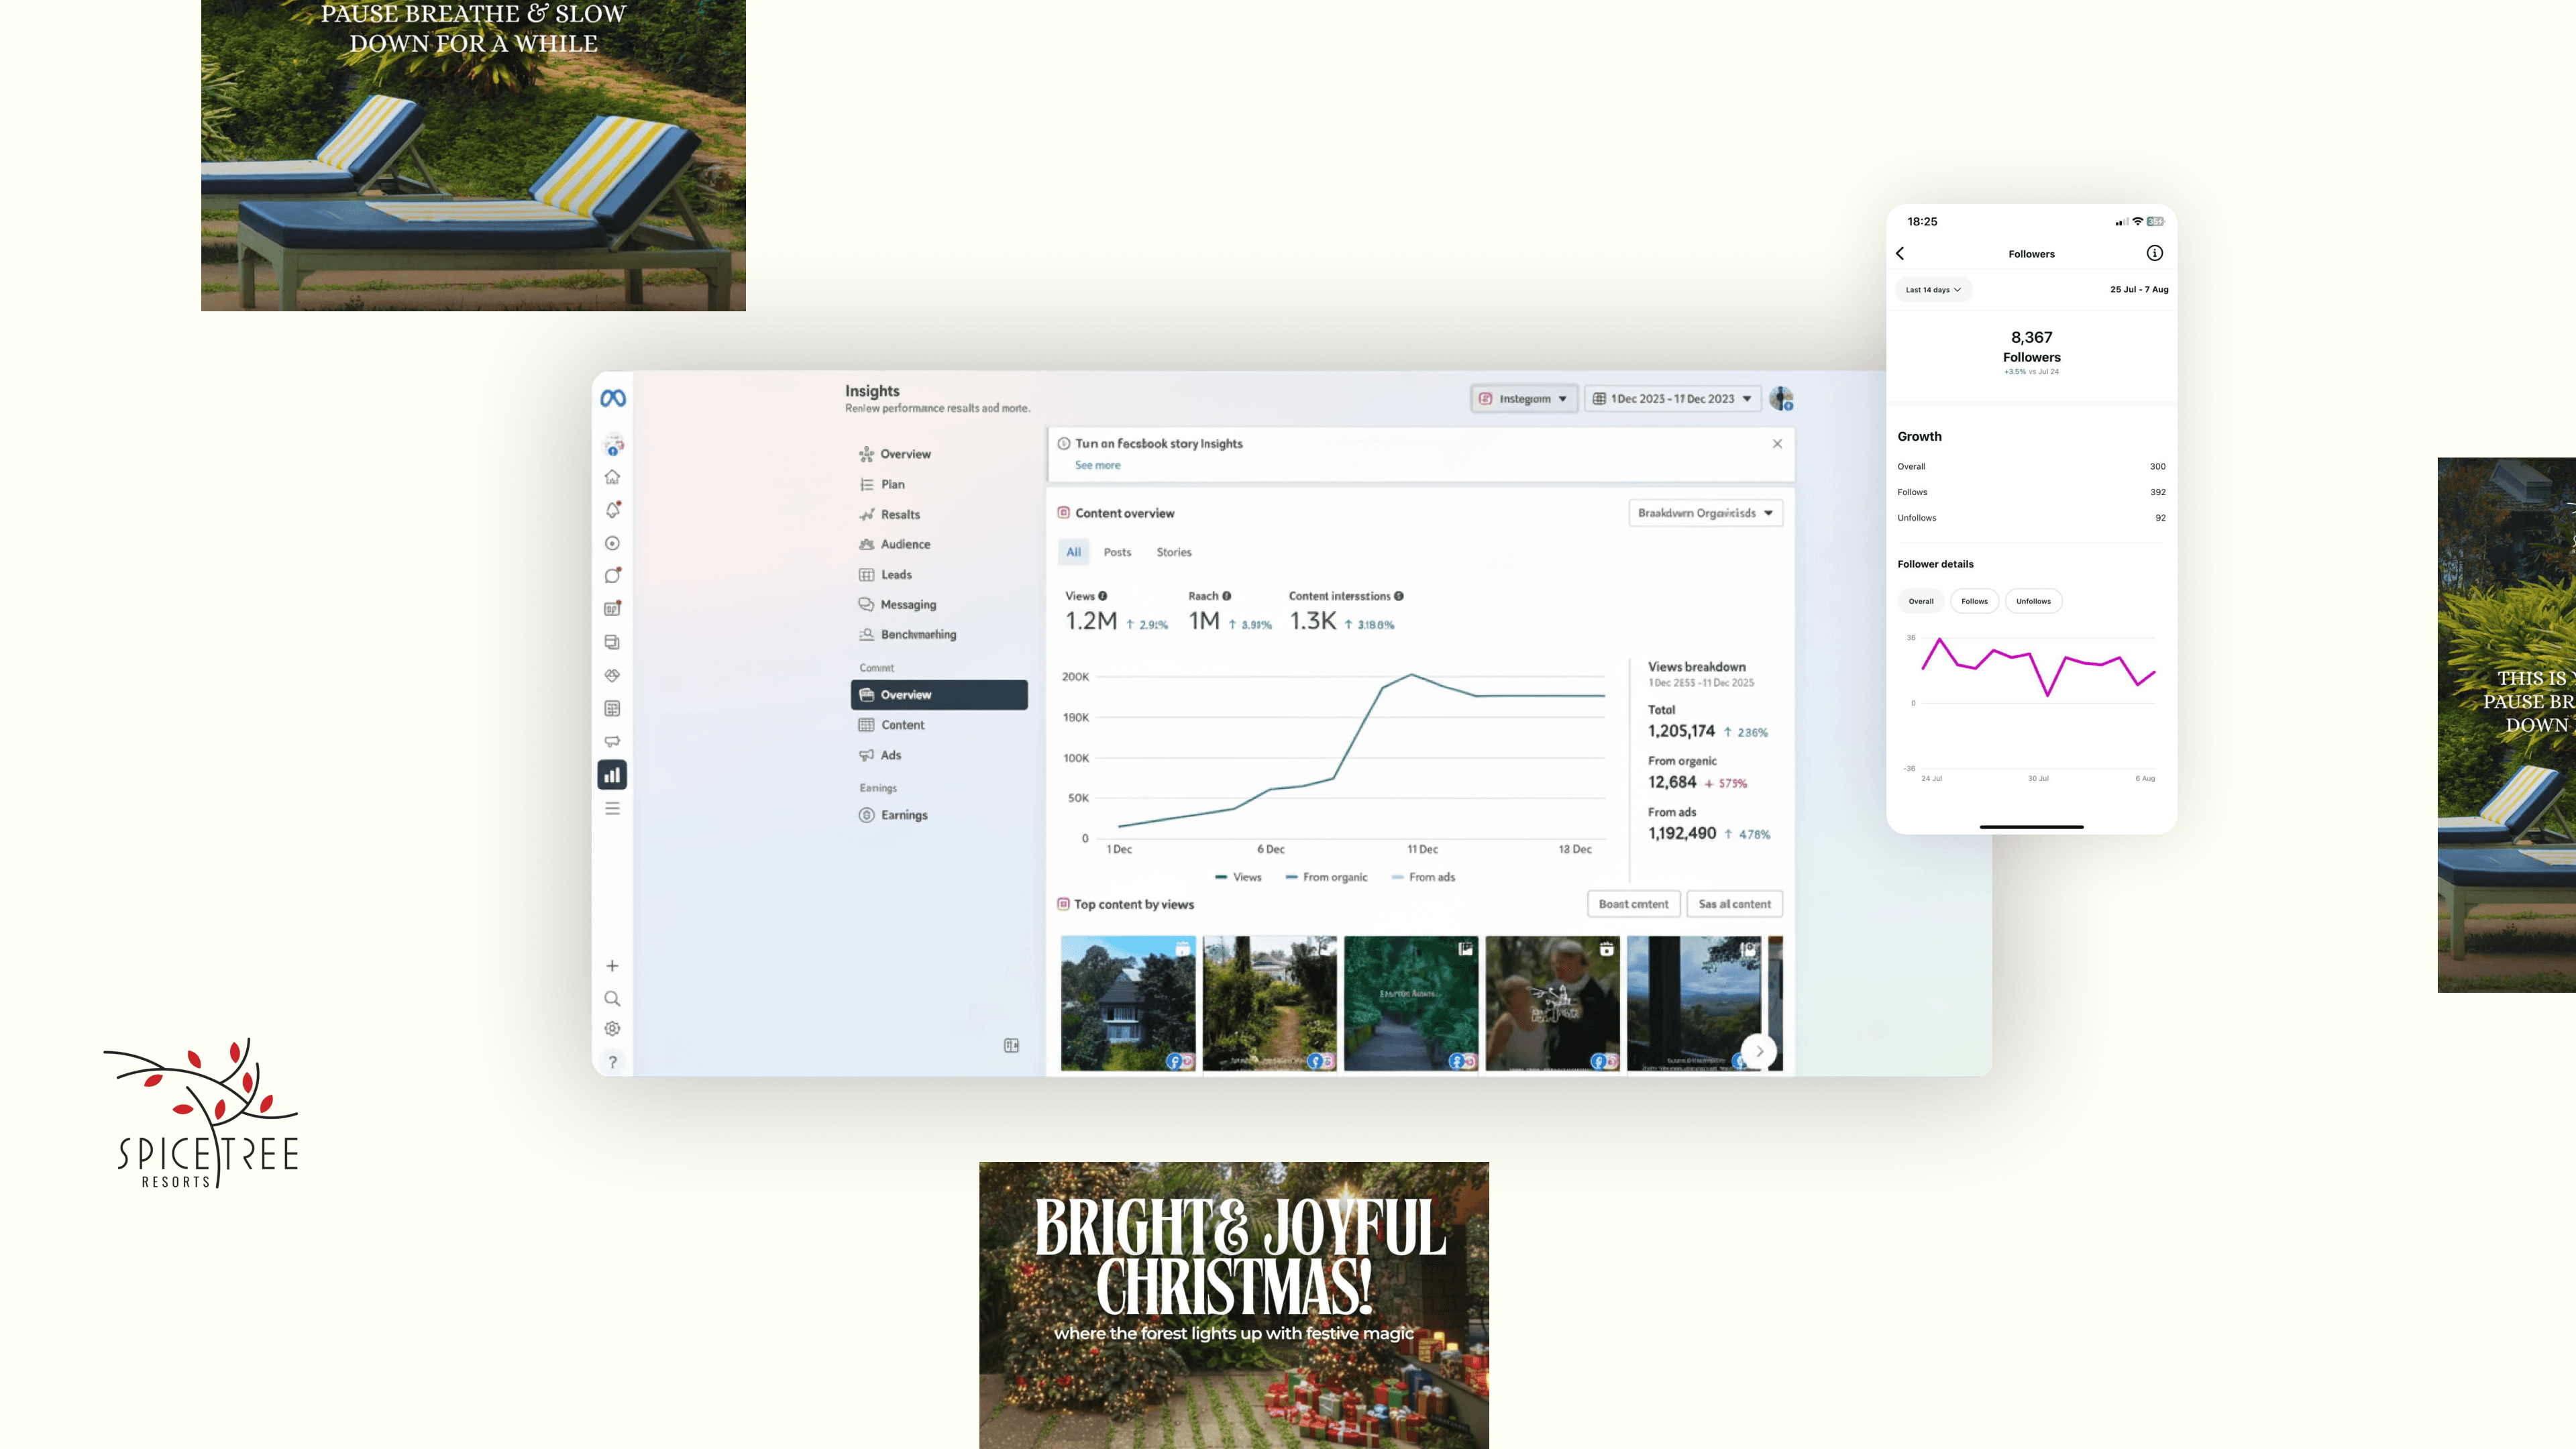
Task: Select the Insights bar chart icon
Action: point(612,775)
